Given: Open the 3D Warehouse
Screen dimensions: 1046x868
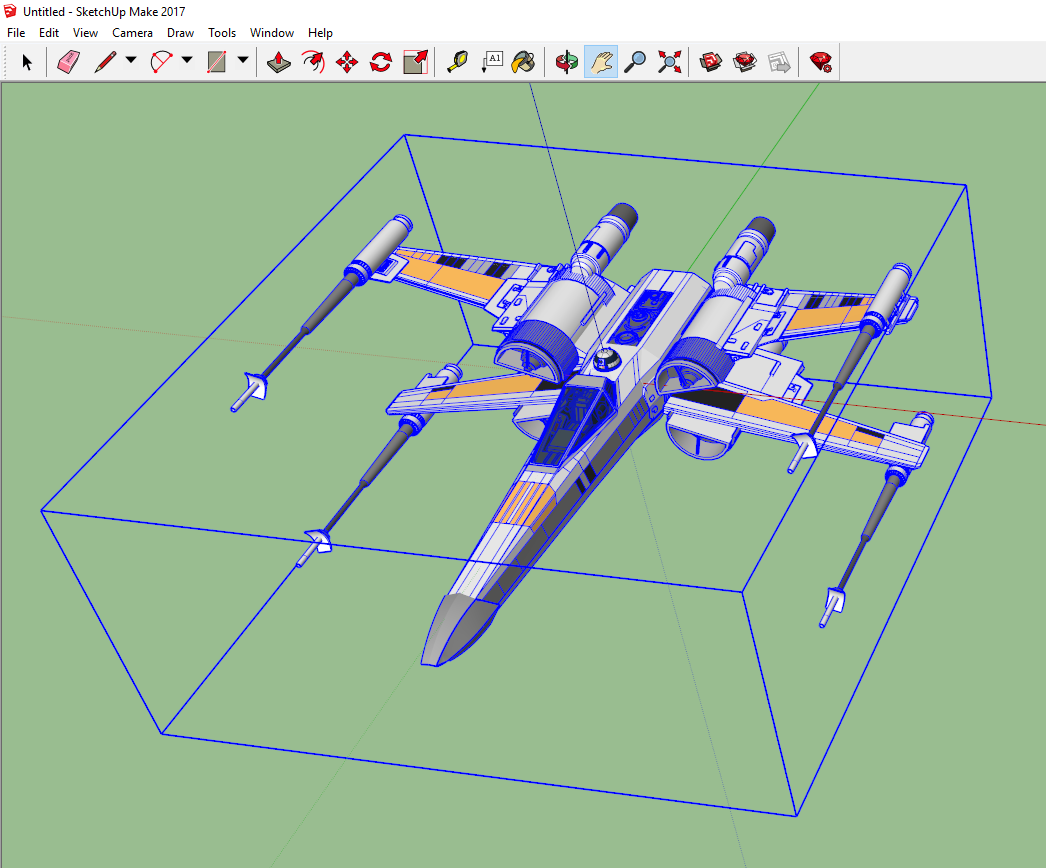Looking at the screenshot, I should tap(711, 62).
